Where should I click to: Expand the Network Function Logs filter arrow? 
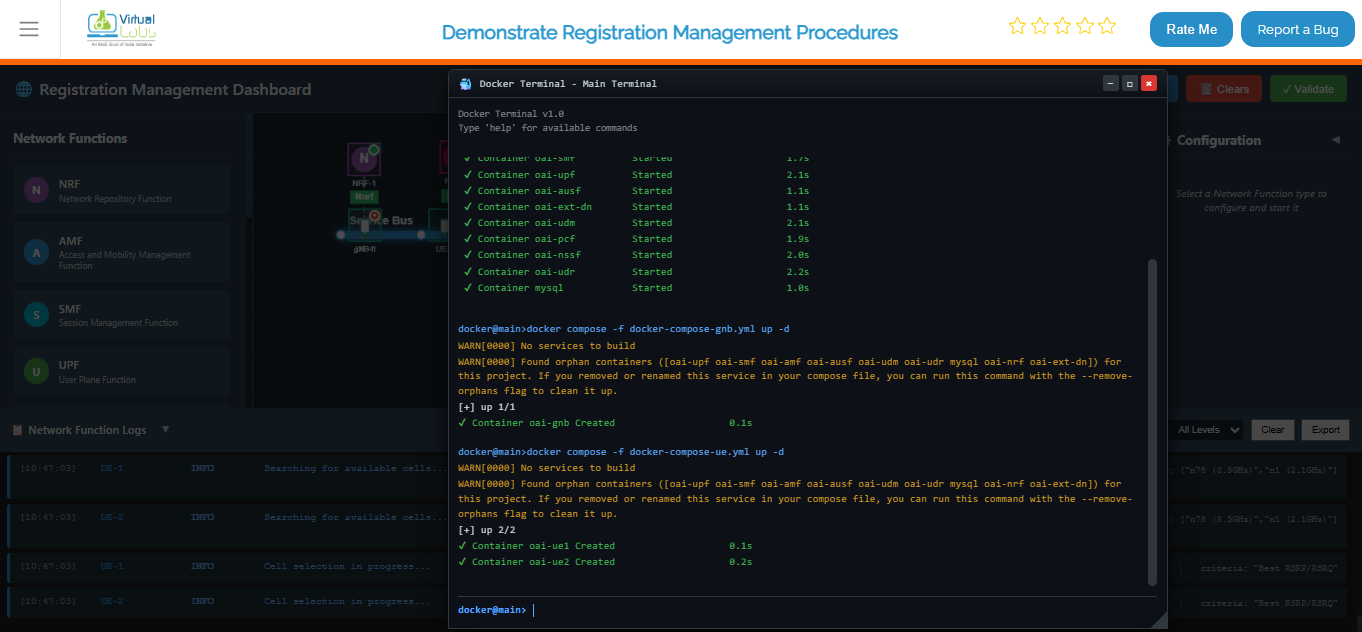[x=165, y=429]
